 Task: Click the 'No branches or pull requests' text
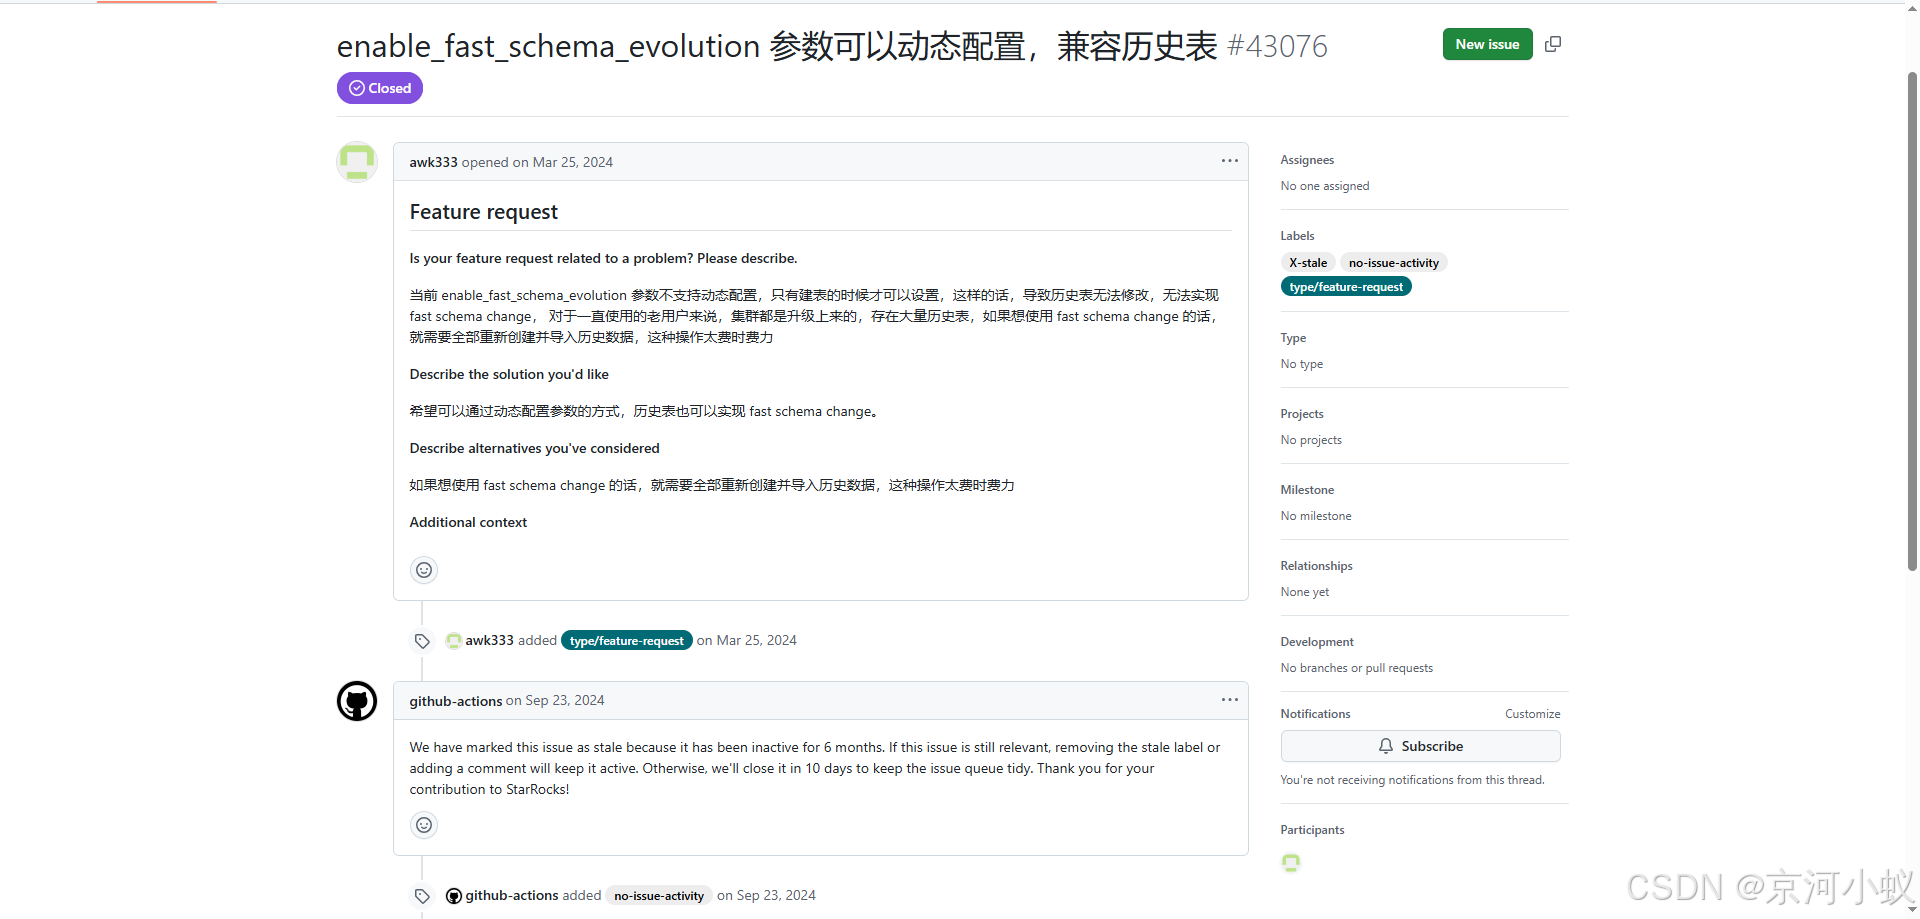pyautogui.click(x=1356, y=668)
